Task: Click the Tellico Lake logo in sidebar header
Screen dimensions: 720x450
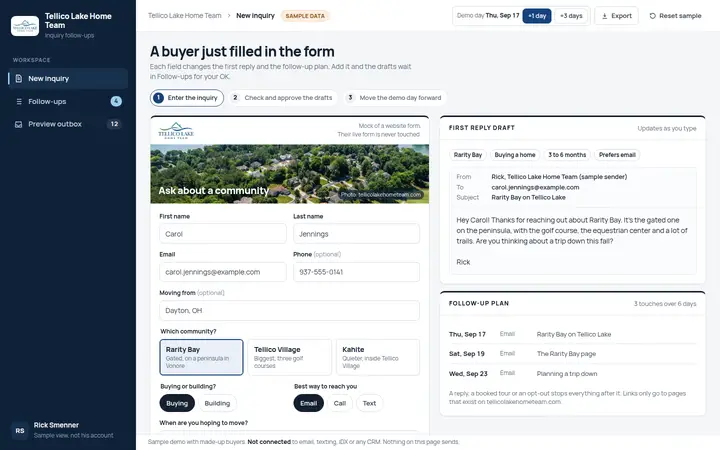Action: click(x=25, y=26)
